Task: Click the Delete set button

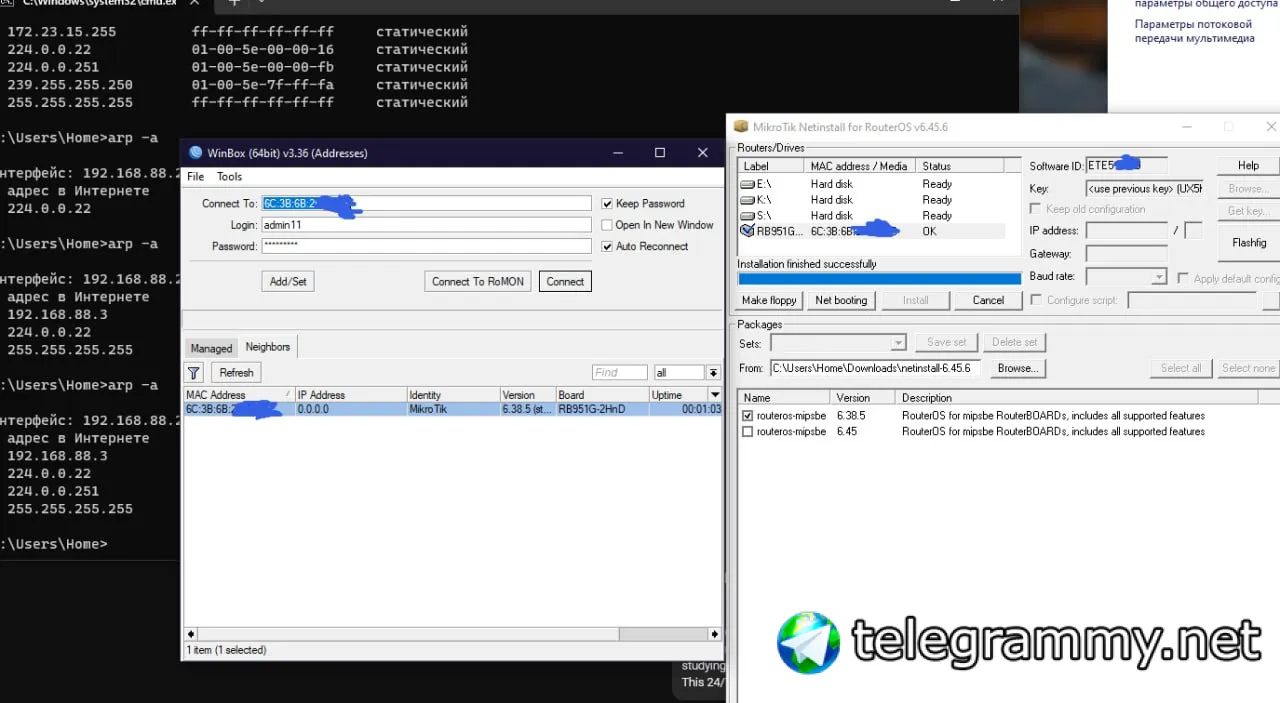Action: 1015,342
